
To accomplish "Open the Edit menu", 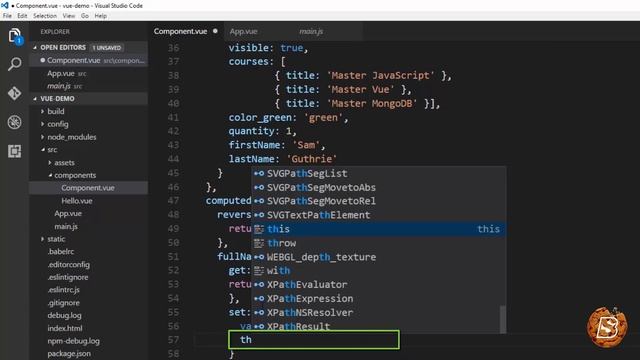I will [22, 16].
